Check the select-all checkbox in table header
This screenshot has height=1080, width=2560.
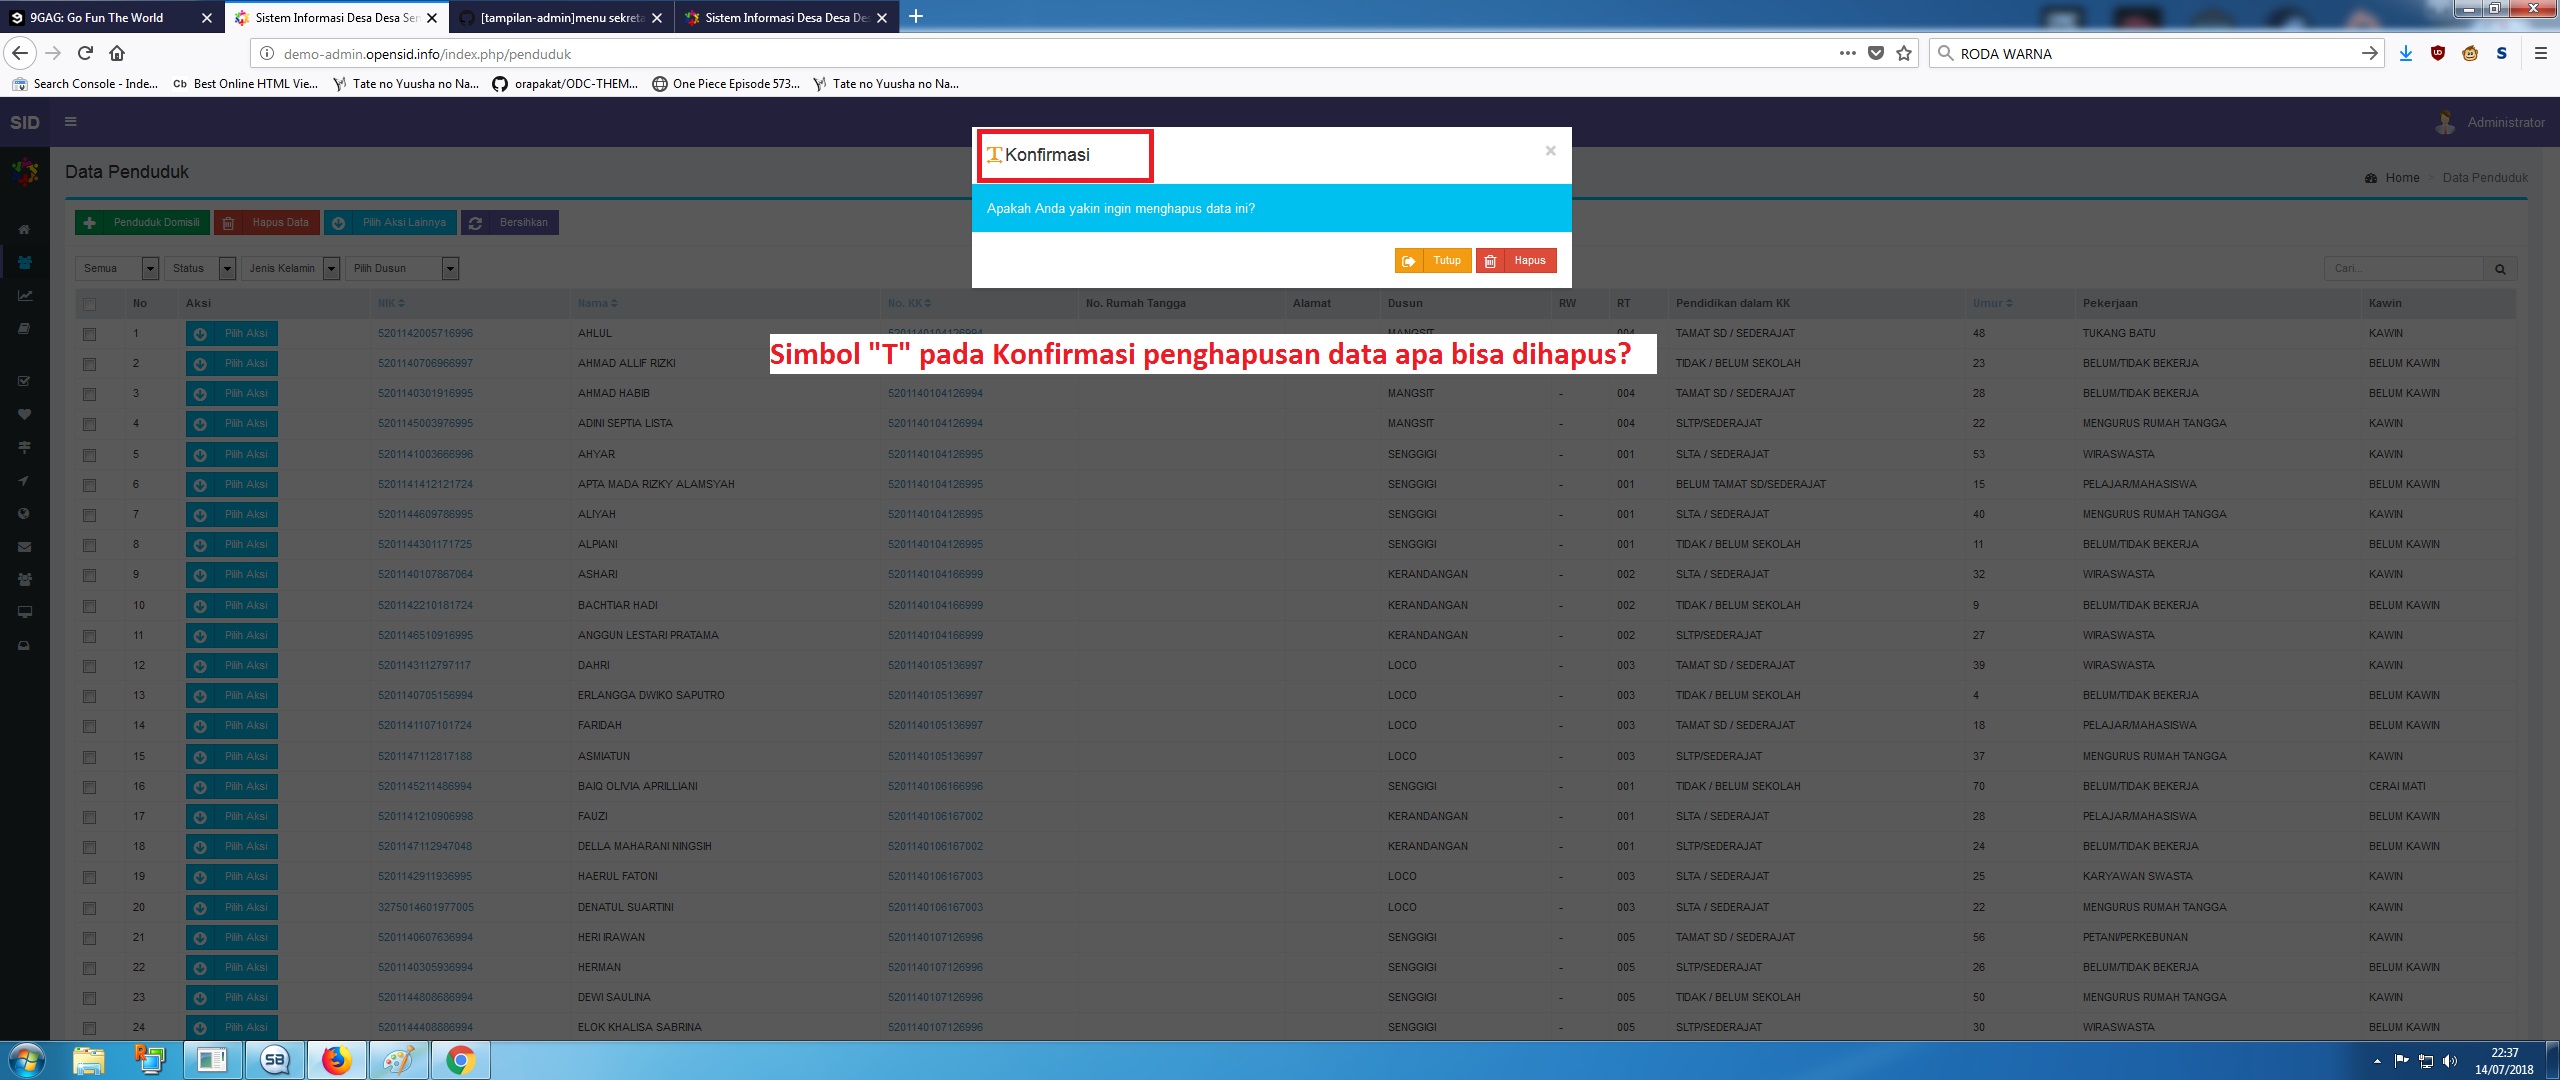[x=89, y=302]
